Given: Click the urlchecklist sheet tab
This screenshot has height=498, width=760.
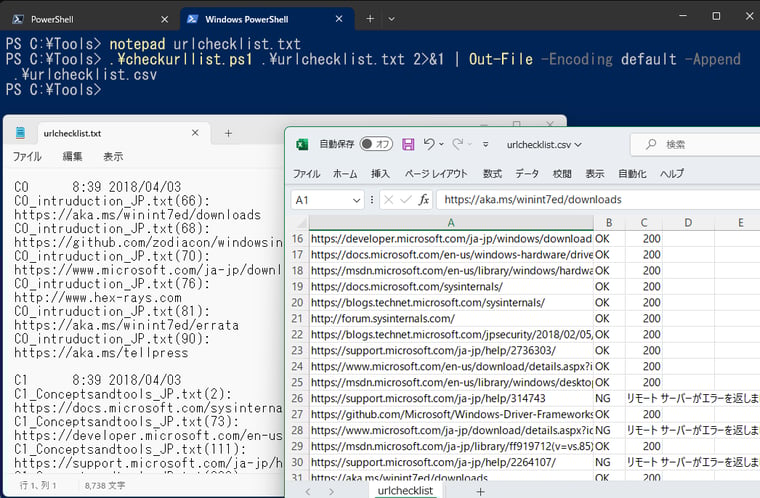Looking at the screenshot, I should pyautogui.click(x=405, y=491).
